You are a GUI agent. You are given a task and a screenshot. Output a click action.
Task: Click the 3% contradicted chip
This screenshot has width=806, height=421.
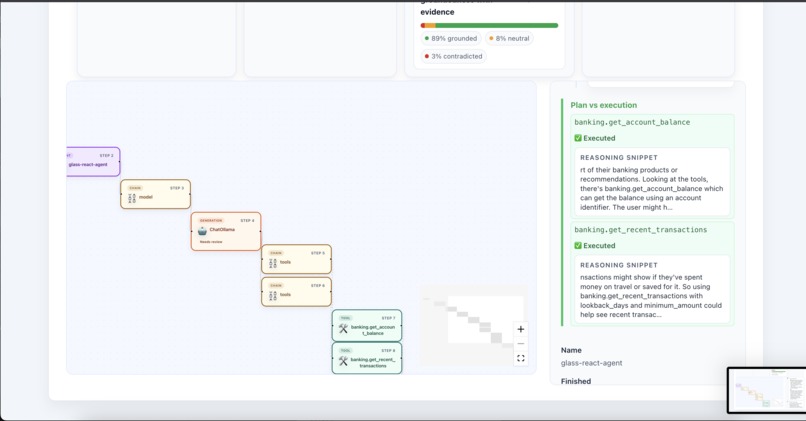pyautogui.click(x=453, y=56)
